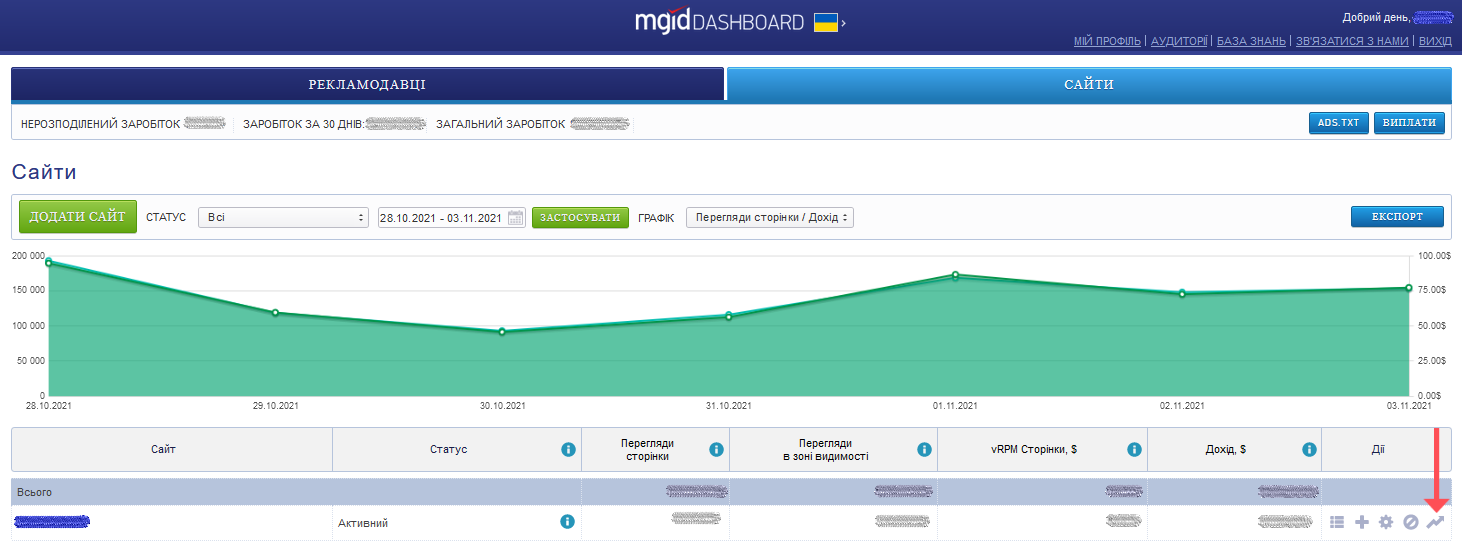Expand the Статус dropdown showing Всі

point(284,218)
